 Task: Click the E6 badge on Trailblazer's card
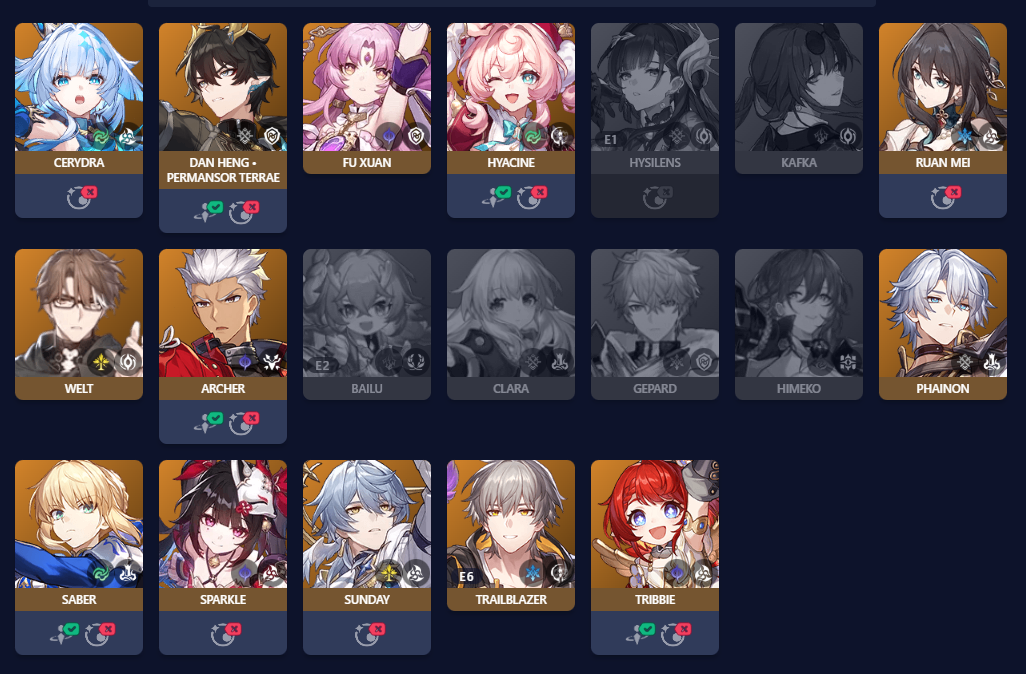(x=466, y=576)
